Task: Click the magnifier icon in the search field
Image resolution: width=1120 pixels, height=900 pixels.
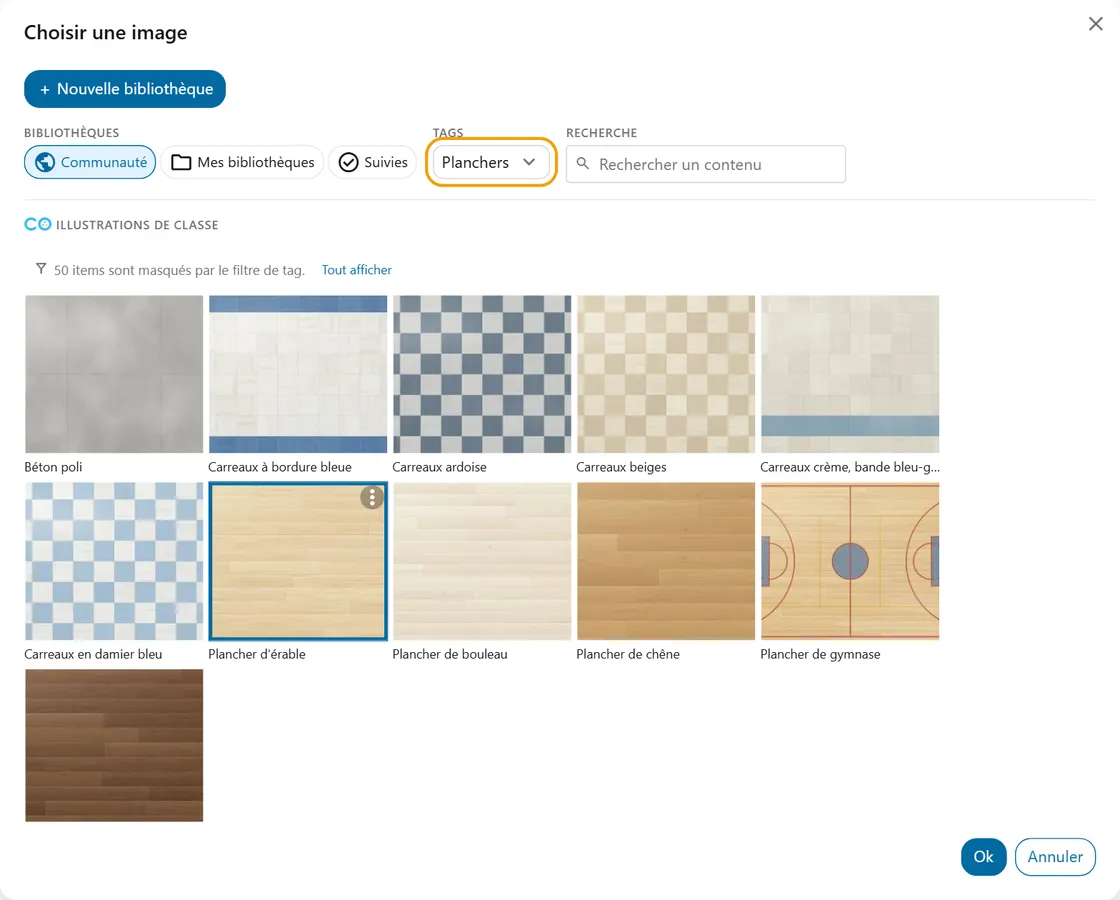Action: pos(583,164)
